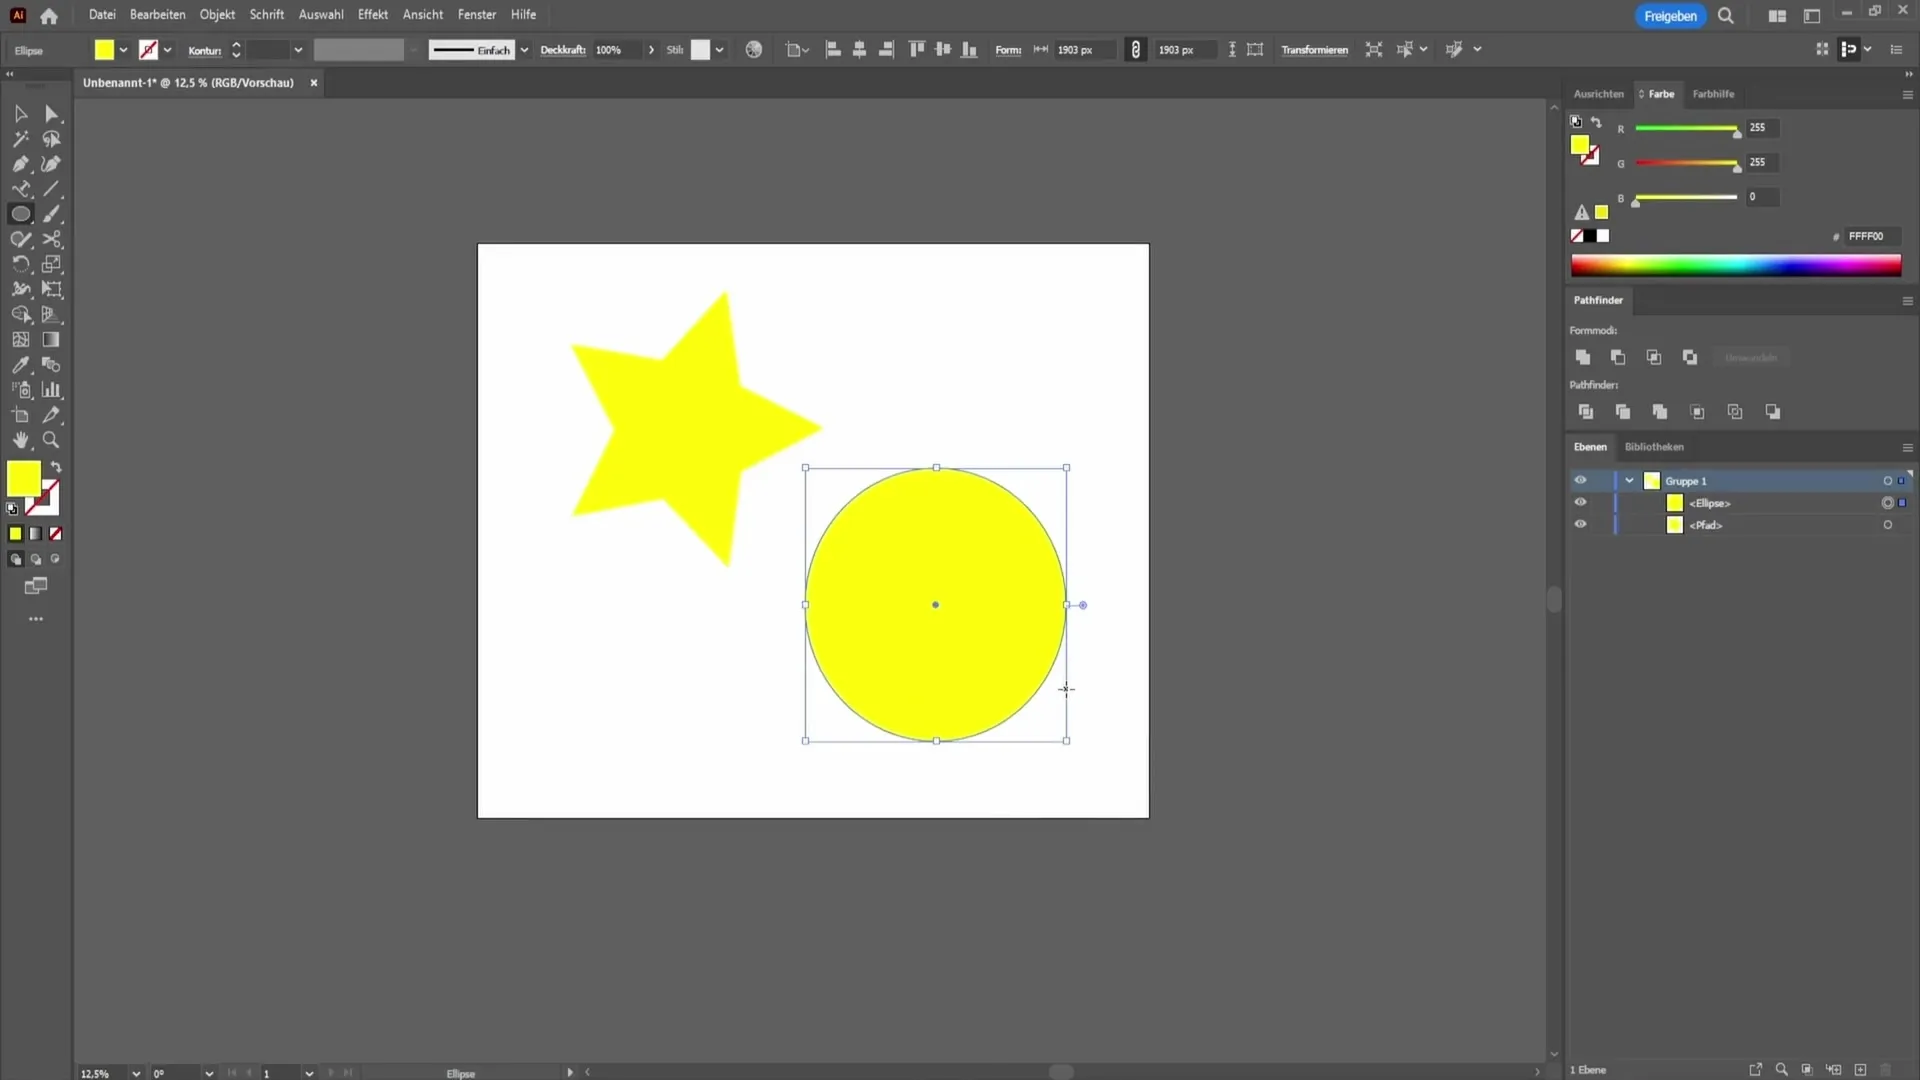1920x1080 pixels.
Task: Open edit toolbar three dots
Action: tap(36, 619)
